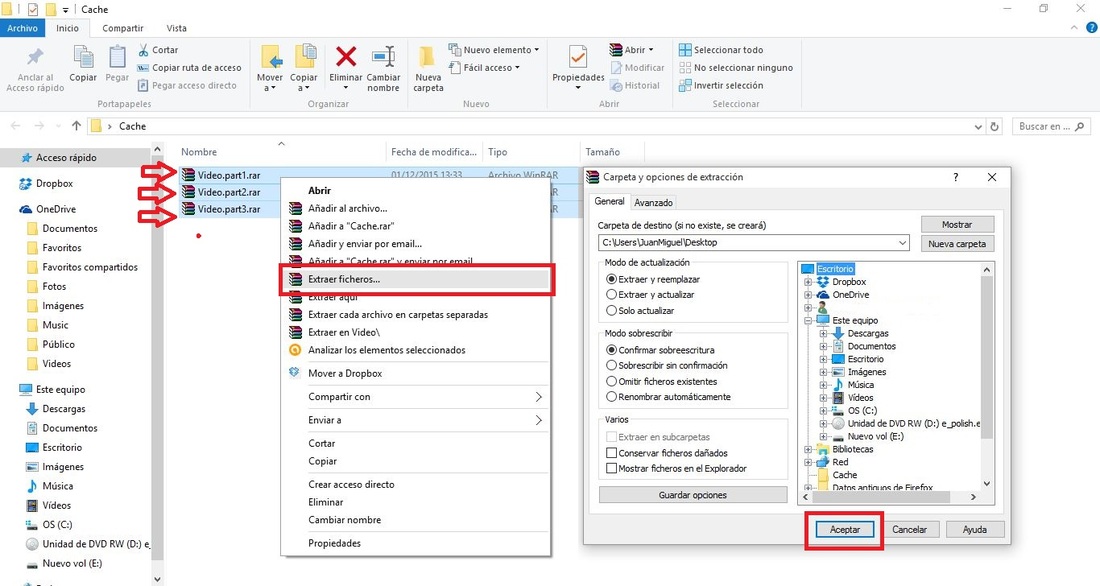Select Solo actualizar radio button
Screen dimensions: 1100x586
pyautogui.click(x=611, y=310)
